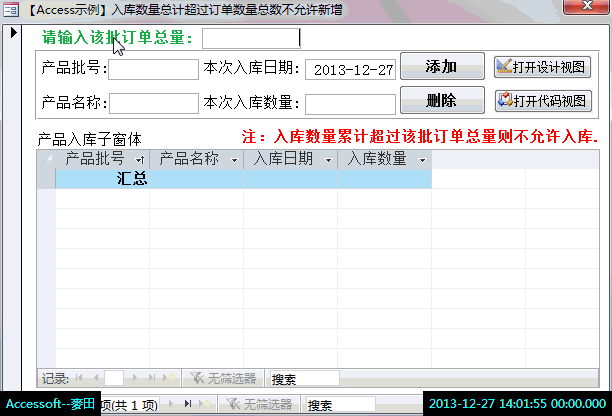Go to previous record in subform navigator

point(96,377)
